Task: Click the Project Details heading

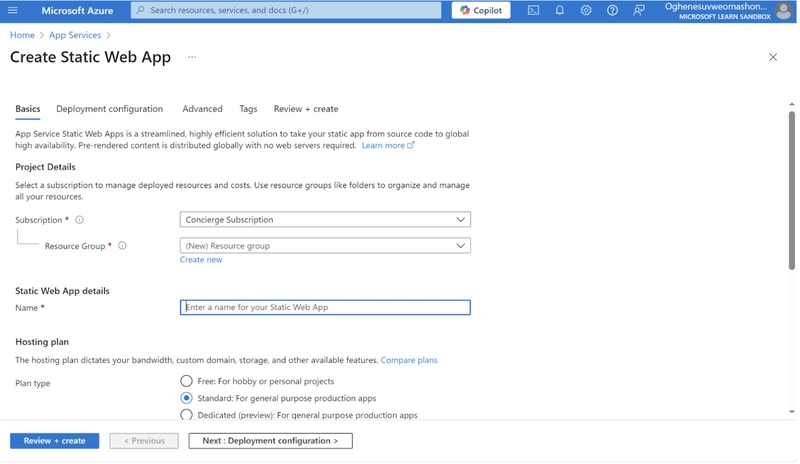Action: (45, 167)
